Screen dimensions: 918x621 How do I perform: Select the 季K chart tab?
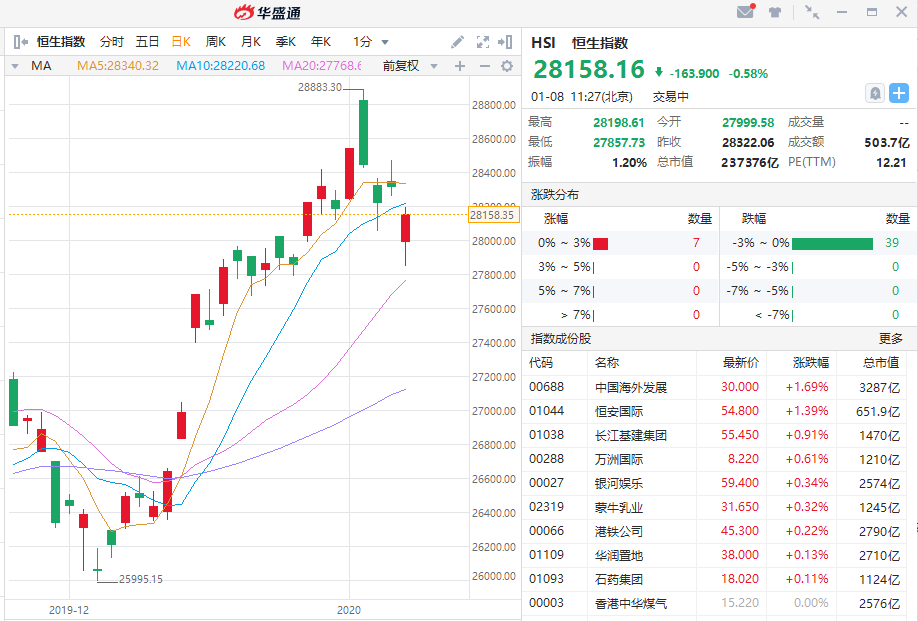(x=286, y=42)
